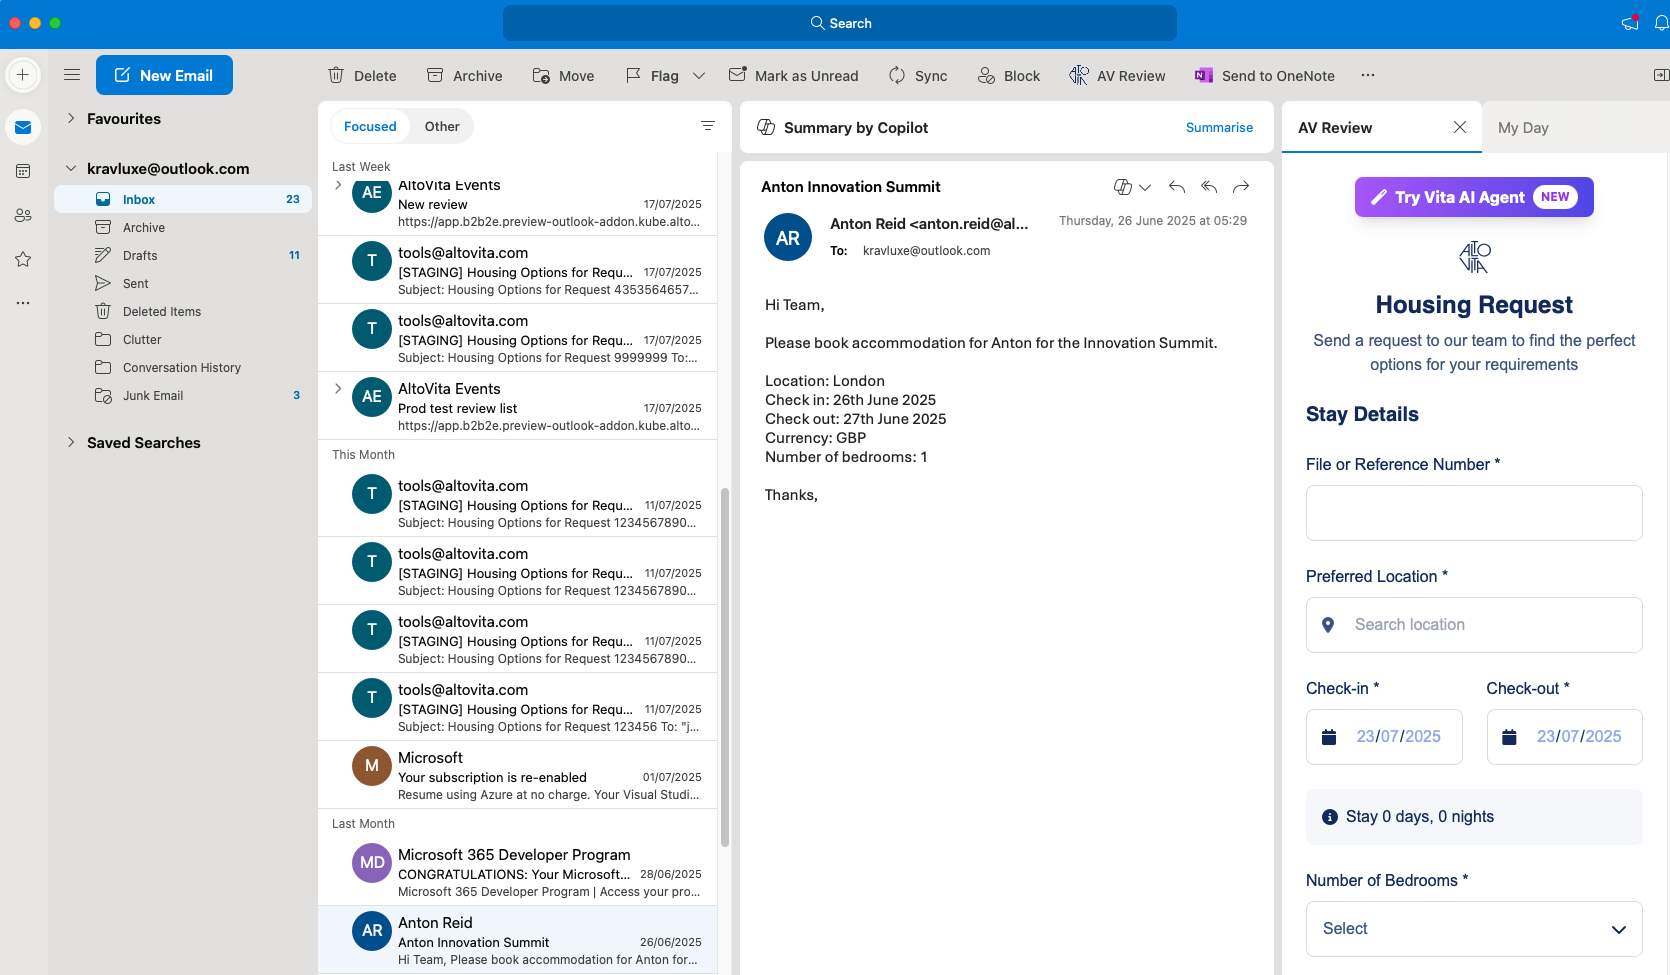Viewport: 1670px width, 975px height.
Task: Open the Conversation History folder
Action: [x=183, y=367]
